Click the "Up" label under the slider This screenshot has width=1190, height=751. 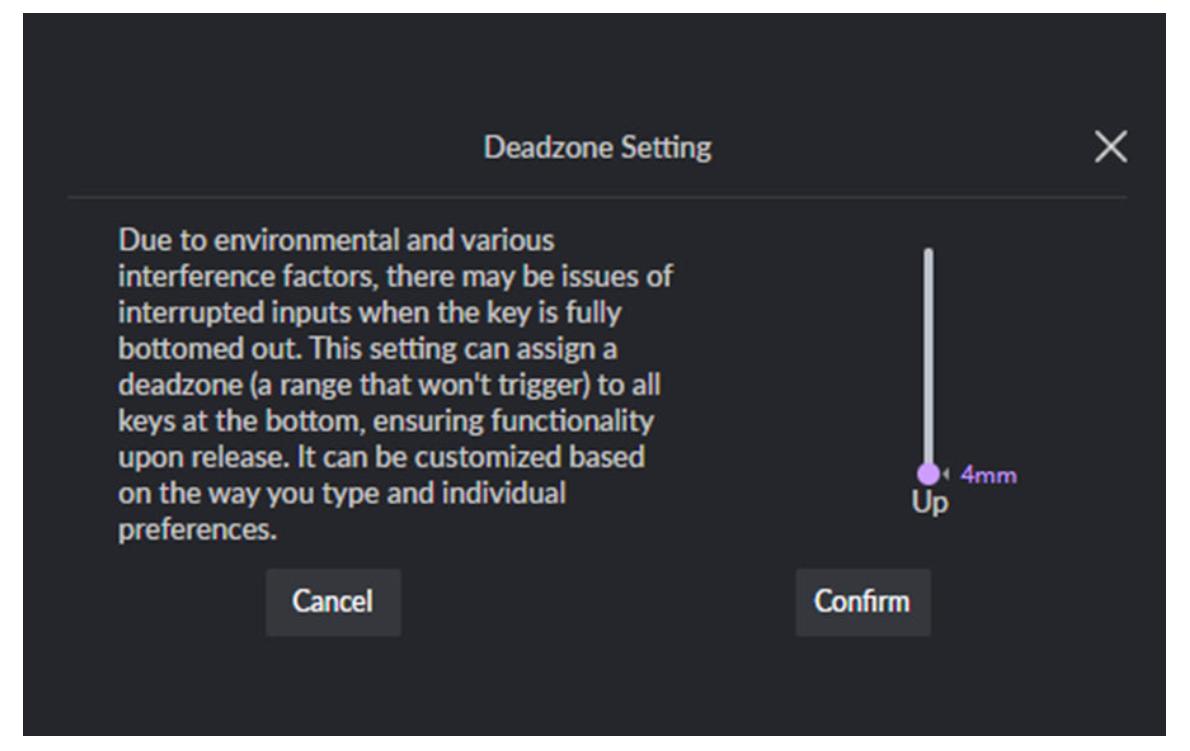point(929,503)
